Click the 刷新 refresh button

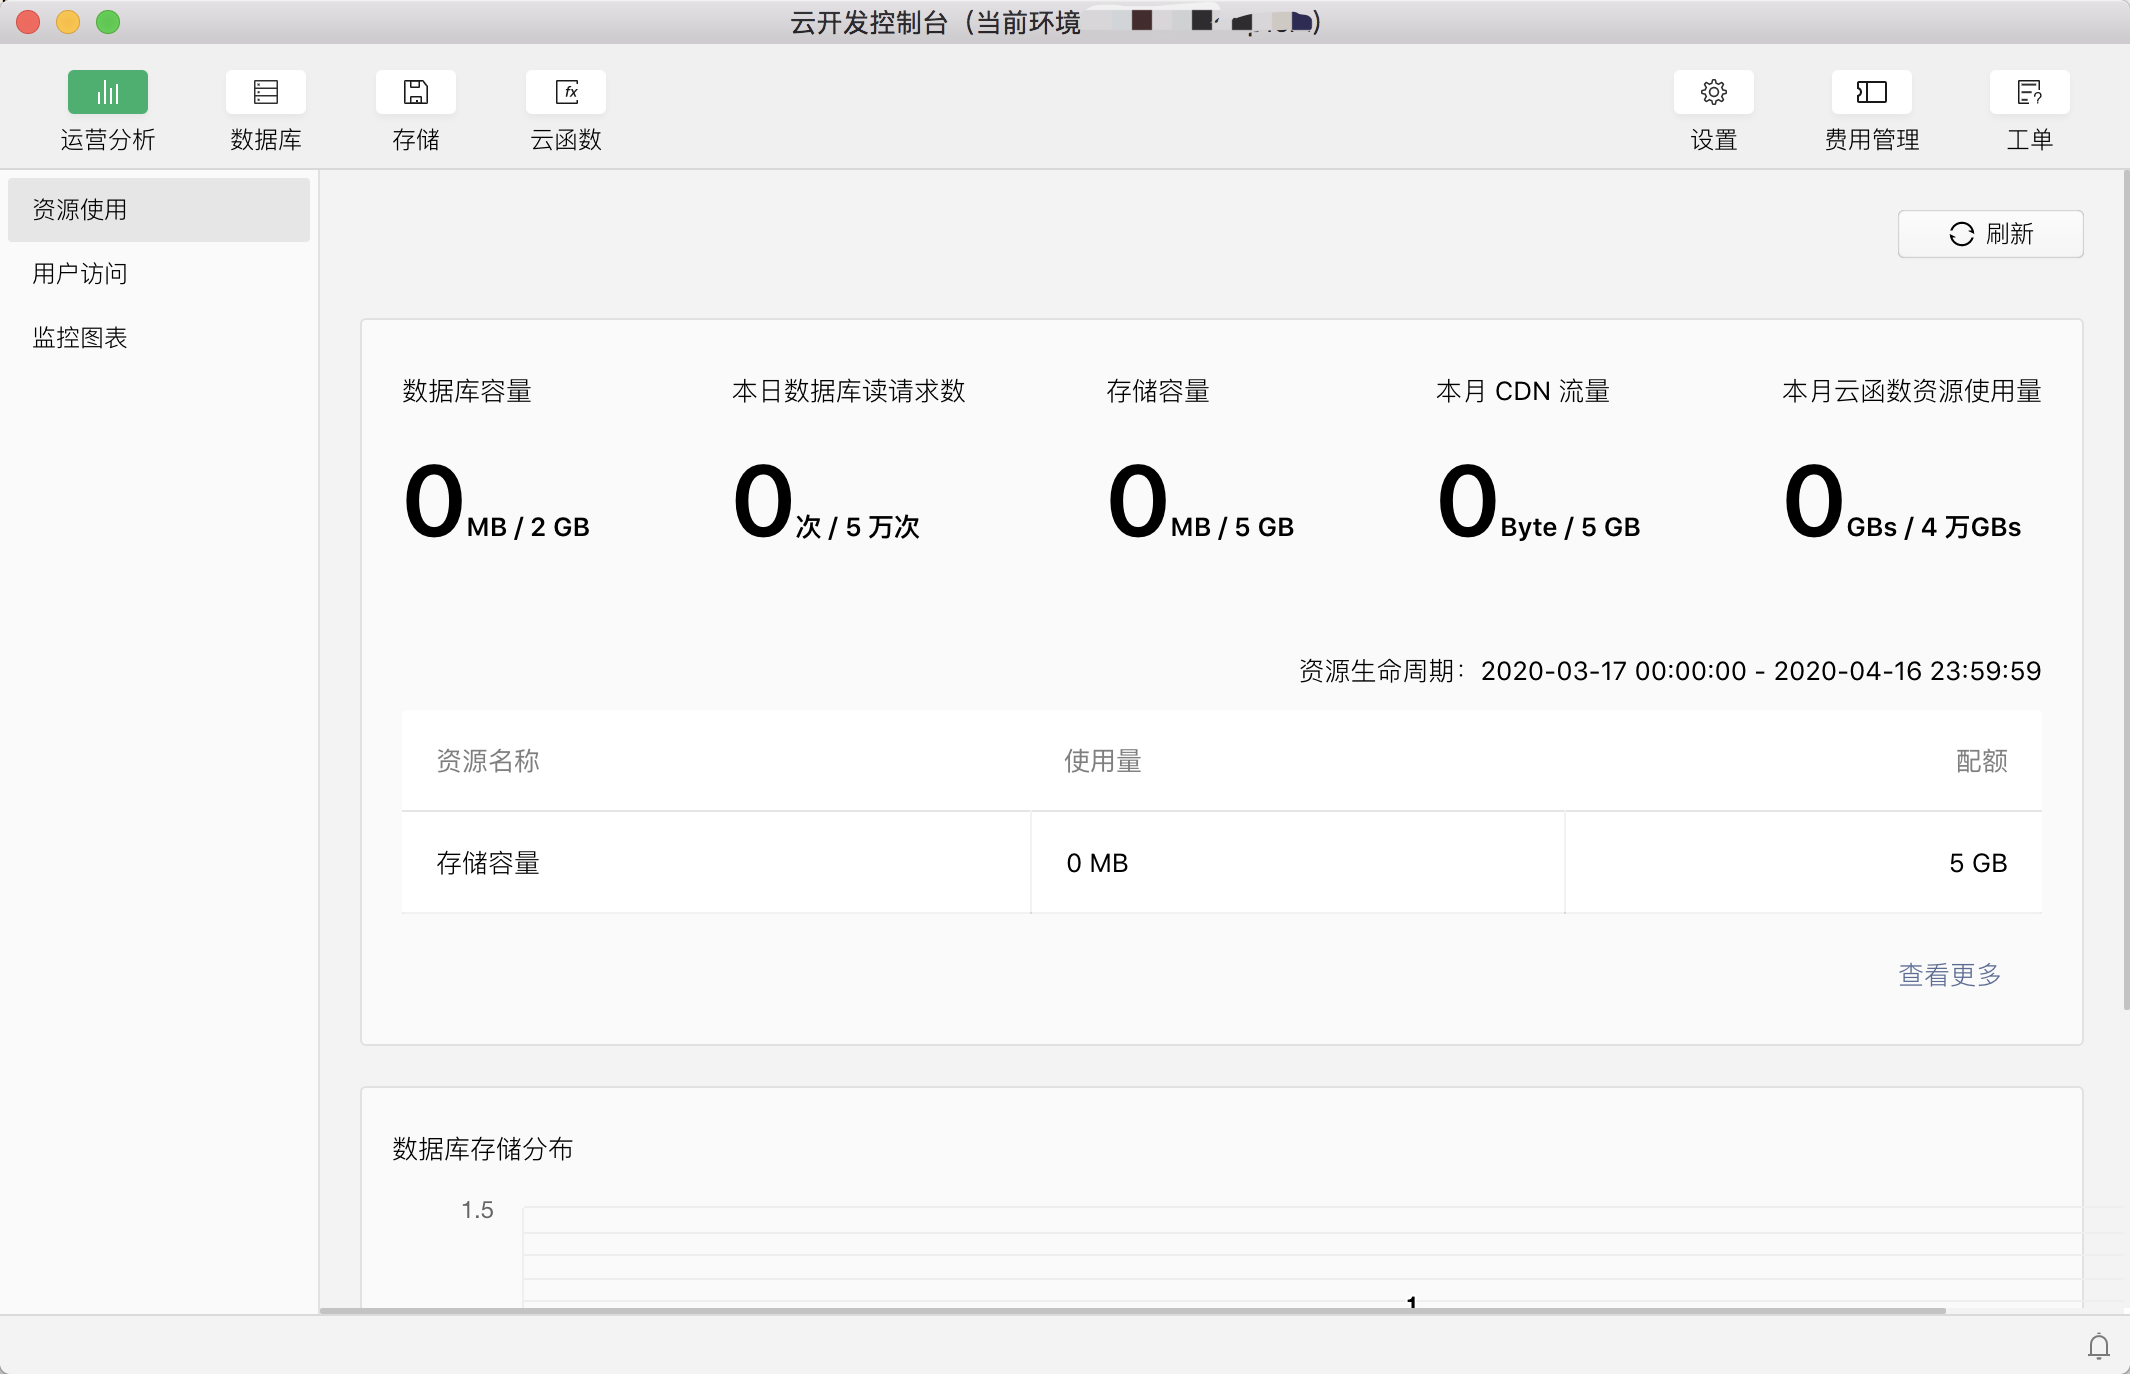tap(1990, 234)
